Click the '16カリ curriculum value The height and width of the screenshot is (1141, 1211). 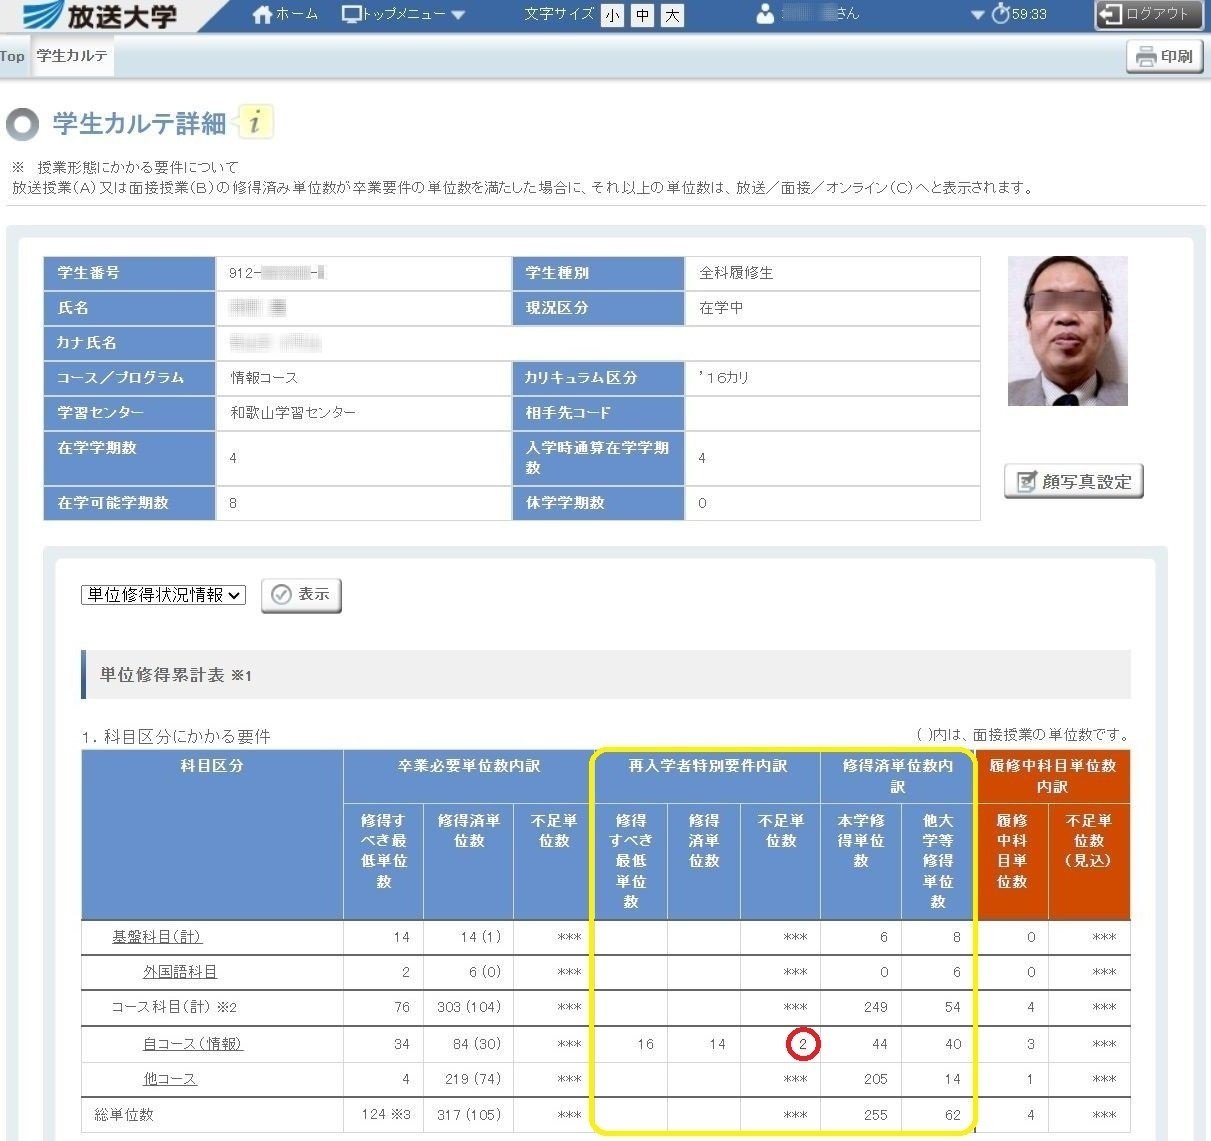[x=724, y=378]
